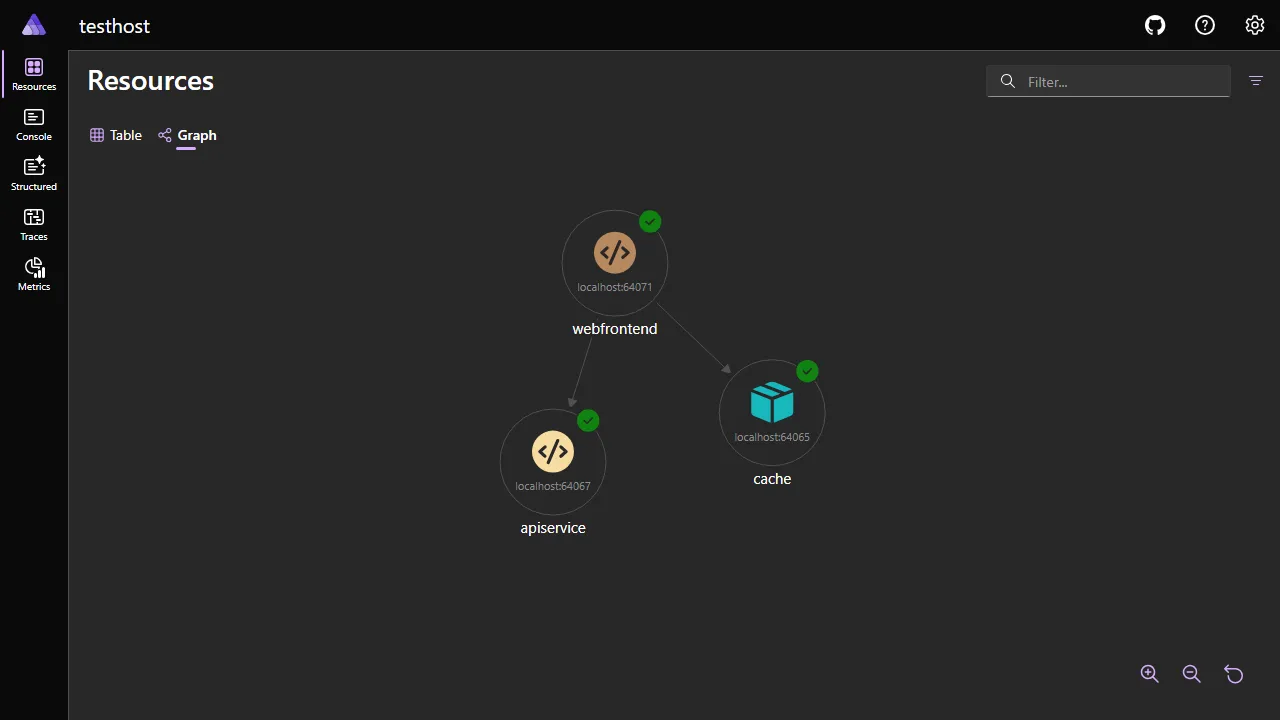This screenshot has width=1280, height=720.
Task: Zoom in on the resource graph
Action: point(1149,674)
